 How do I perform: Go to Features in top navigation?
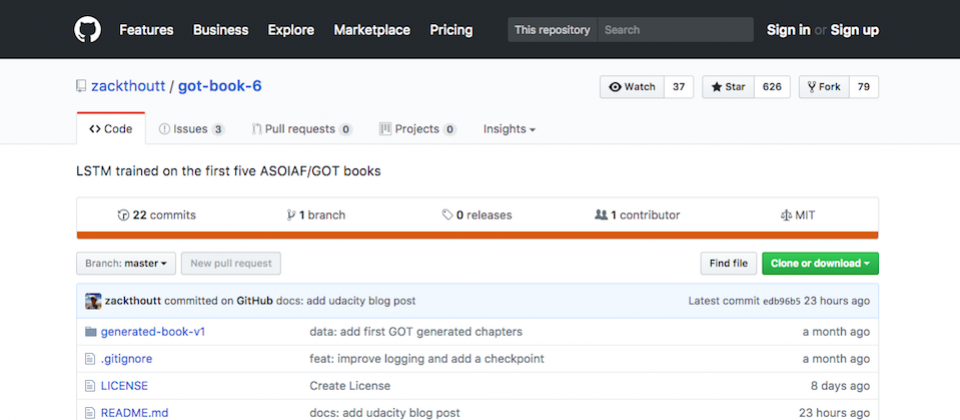click(146, 29)
